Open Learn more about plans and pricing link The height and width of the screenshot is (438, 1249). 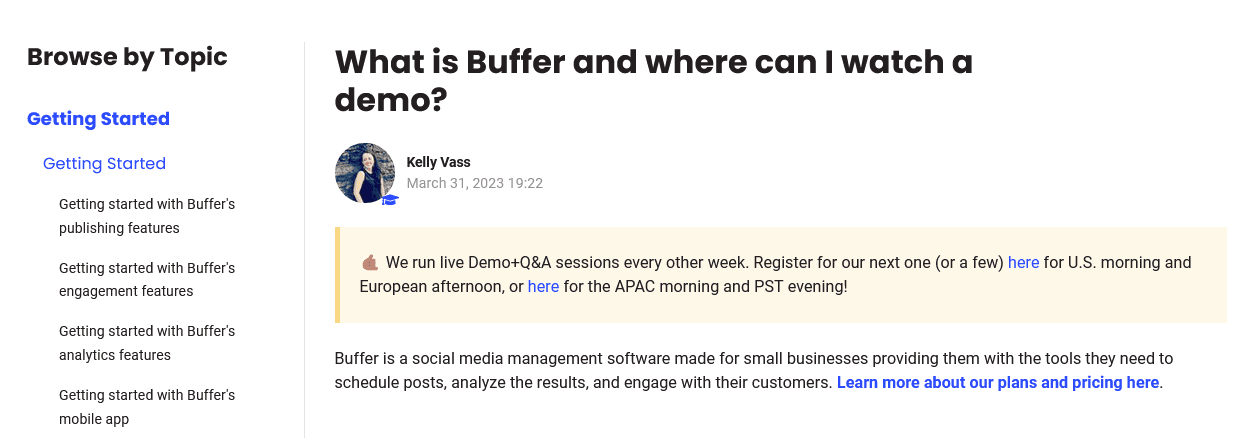(997, 382)
